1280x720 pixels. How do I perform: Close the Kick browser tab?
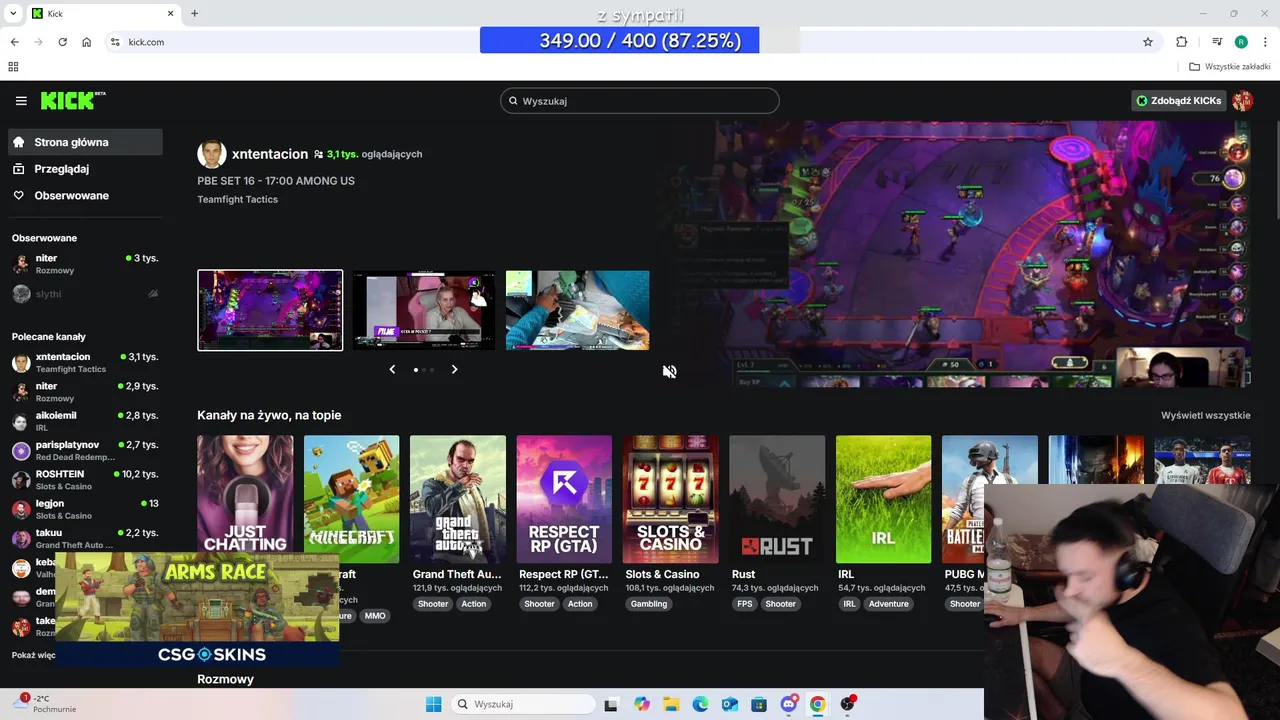(171, 14)
